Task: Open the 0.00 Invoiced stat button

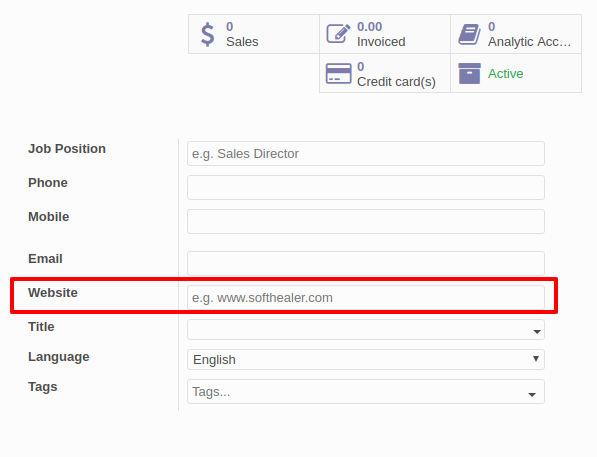Action: 385,34
